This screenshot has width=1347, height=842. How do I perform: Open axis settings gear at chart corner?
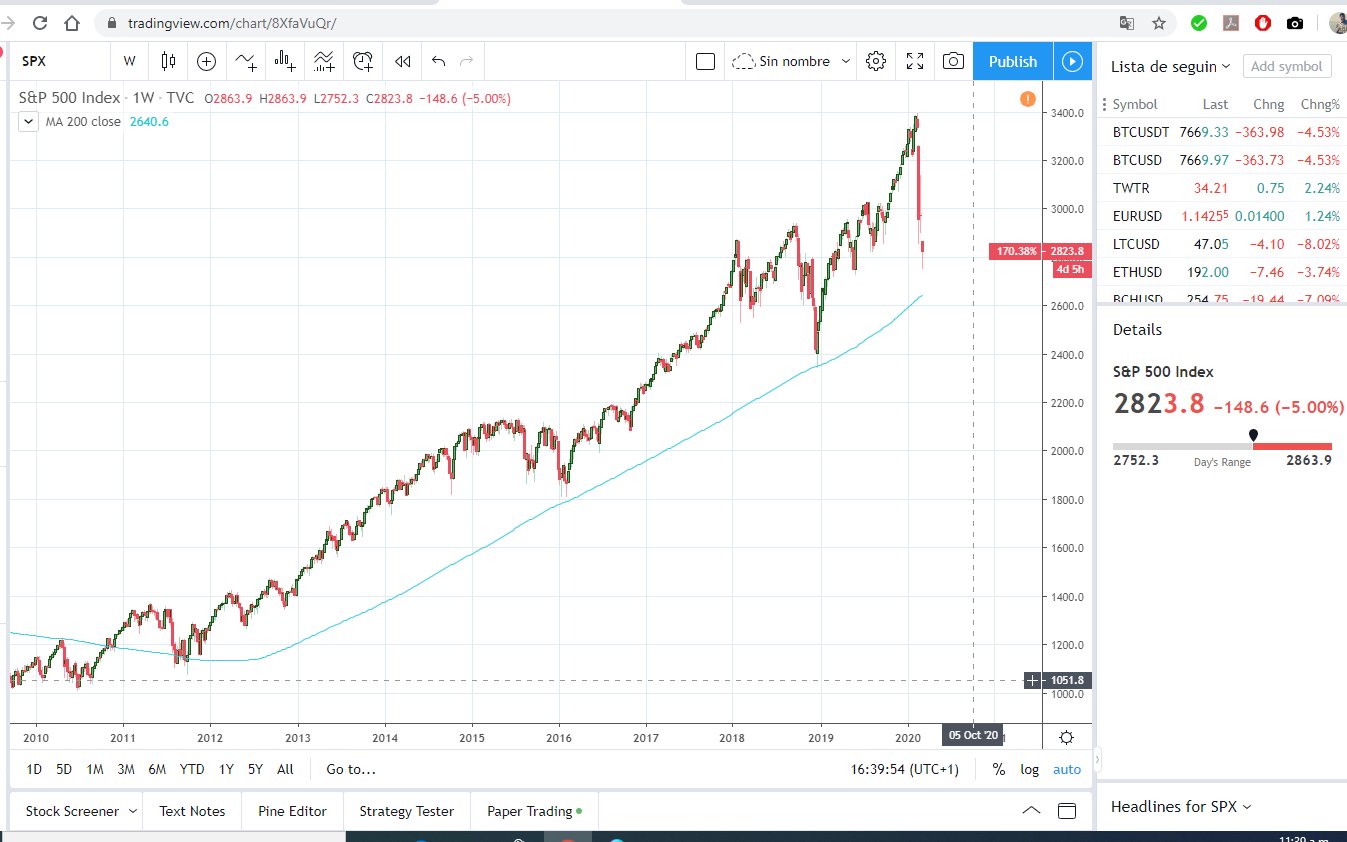pyautogui.click(x=1066, y=737)
